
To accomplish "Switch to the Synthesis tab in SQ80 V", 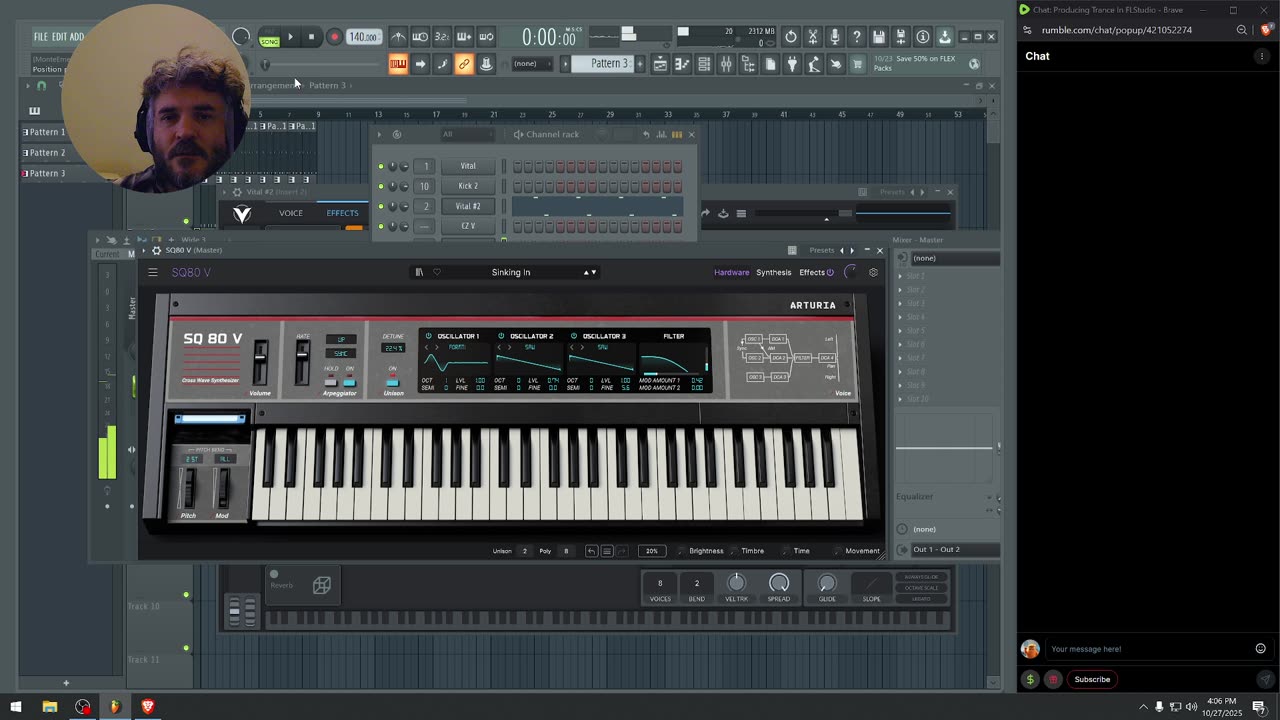I will (x=773, y=272).
